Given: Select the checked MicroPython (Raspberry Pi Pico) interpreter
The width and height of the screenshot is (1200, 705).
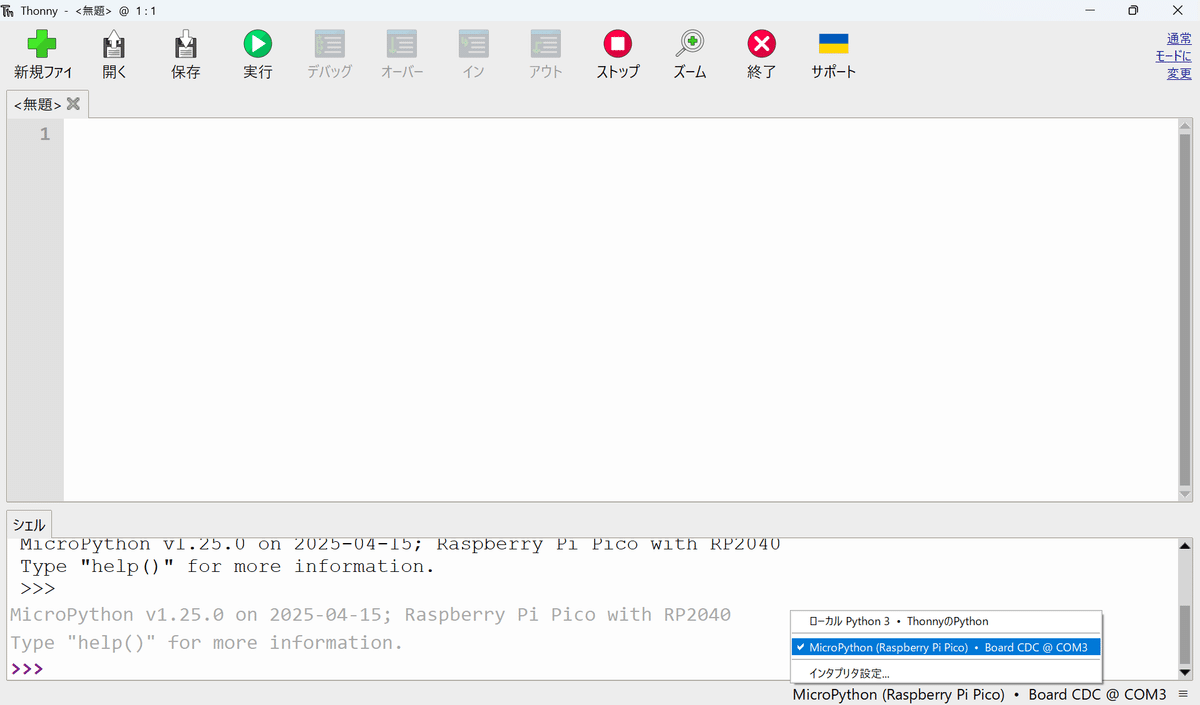Looking at the screenshot, I should 946,647.
